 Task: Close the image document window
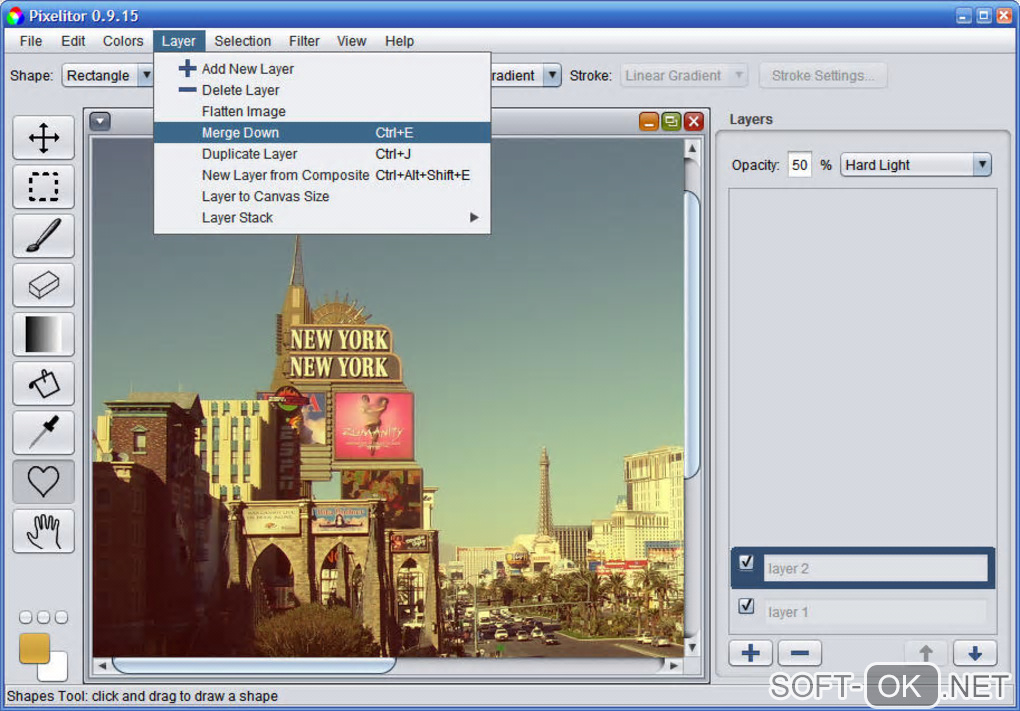click(694, 122)
